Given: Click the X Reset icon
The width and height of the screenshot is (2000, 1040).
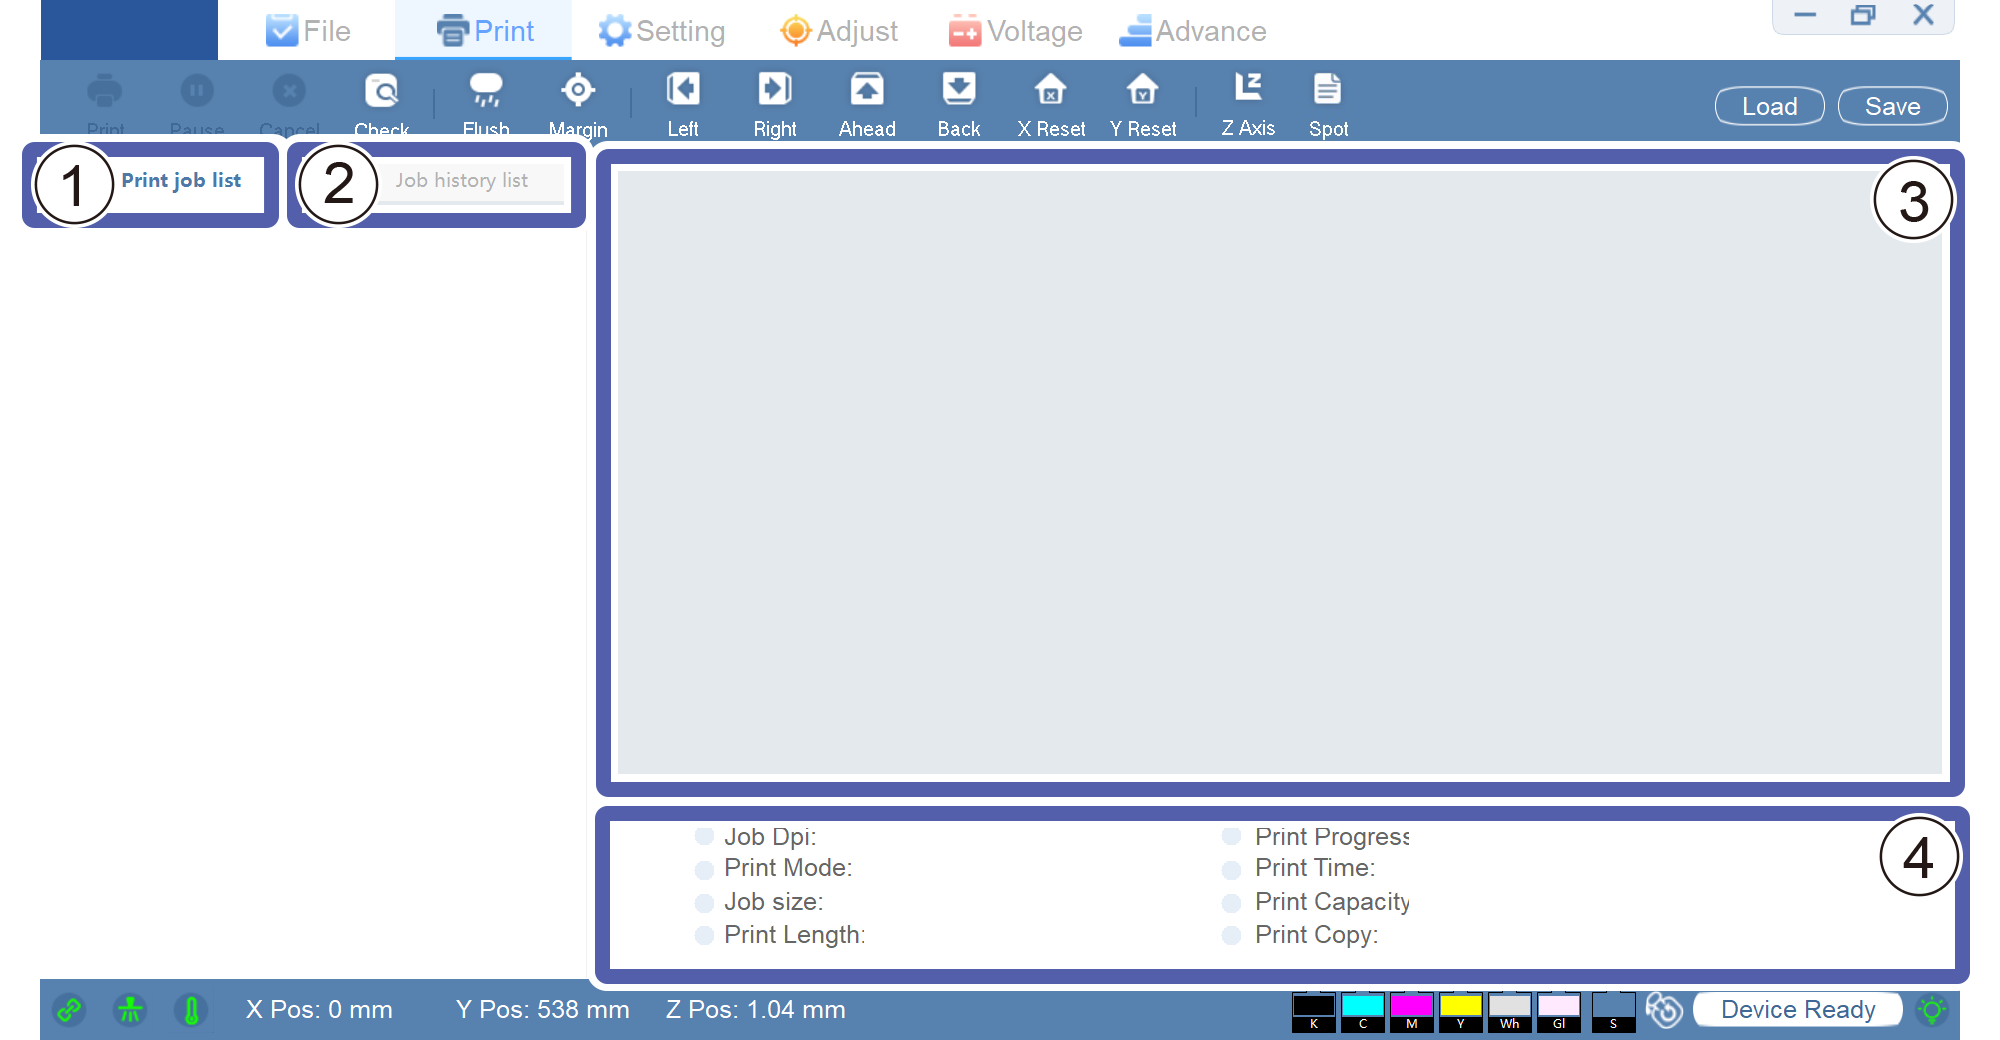Looking at the screenshot, I should tap(1050, 97).
